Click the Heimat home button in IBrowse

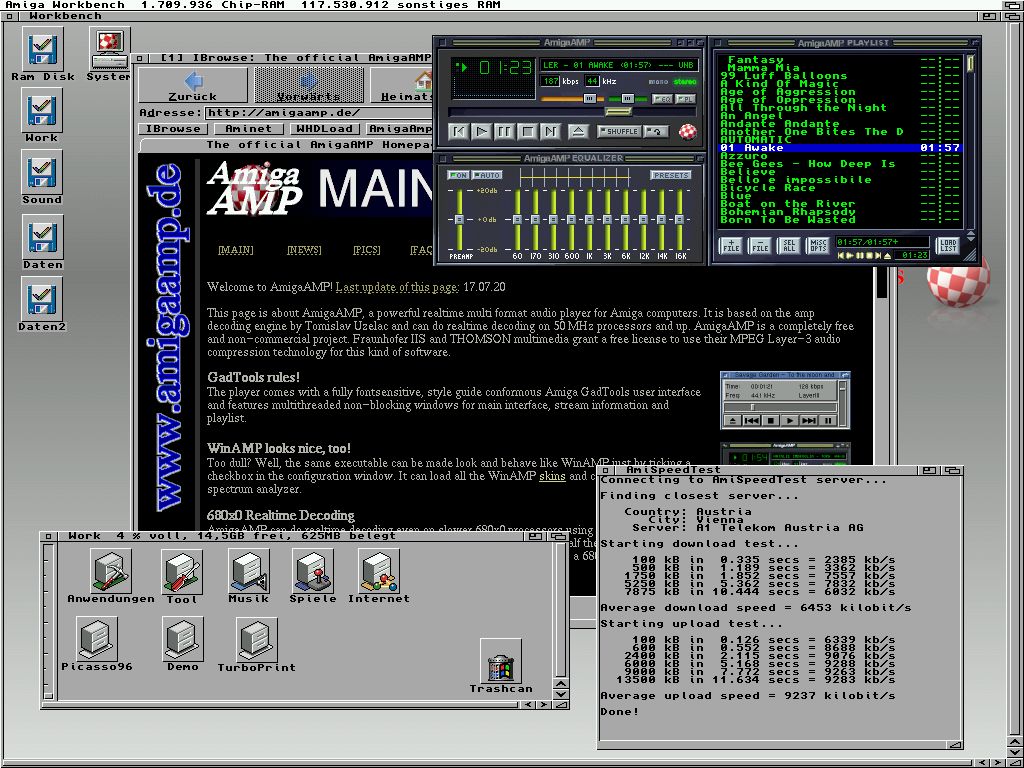(x=402, y=86)
